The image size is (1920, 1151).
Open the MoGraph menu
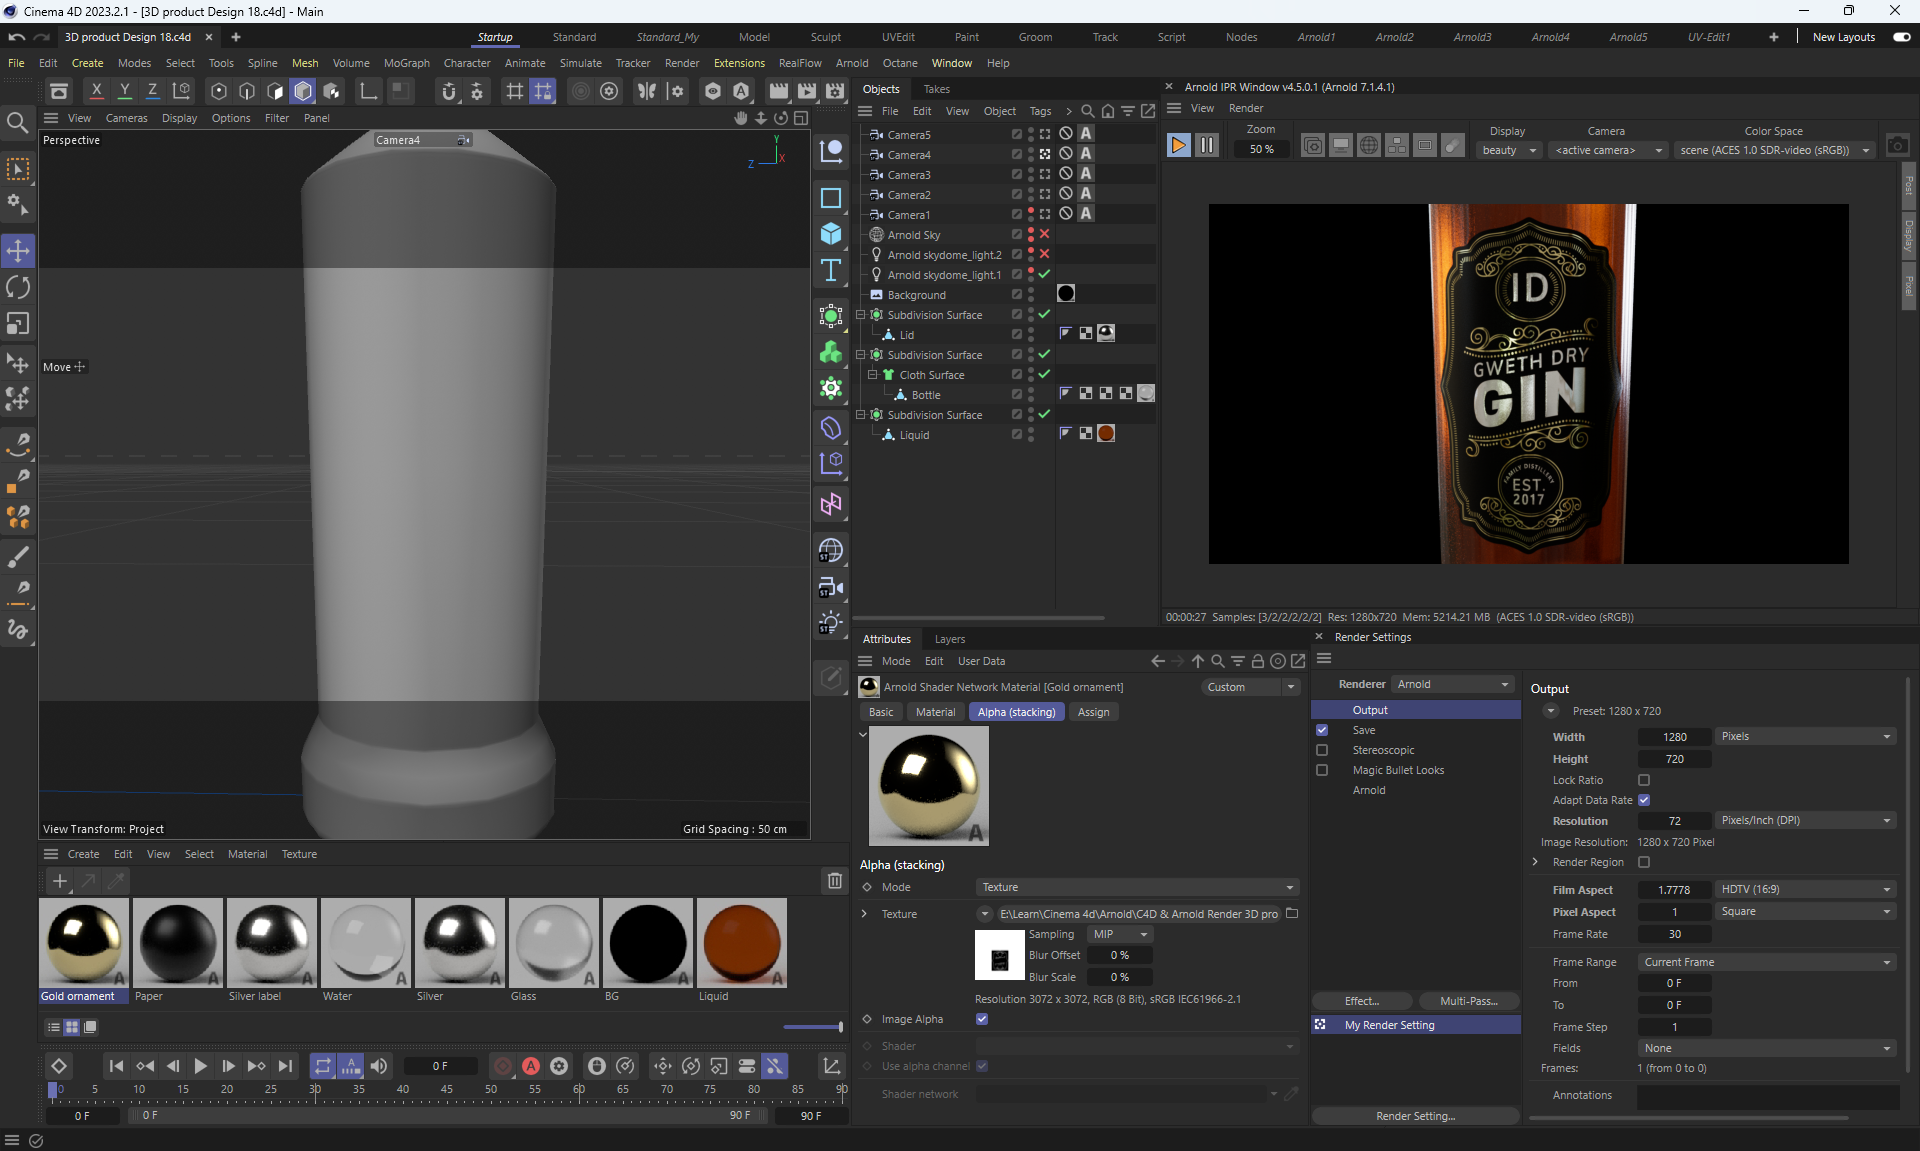click(x=406, y=63)
